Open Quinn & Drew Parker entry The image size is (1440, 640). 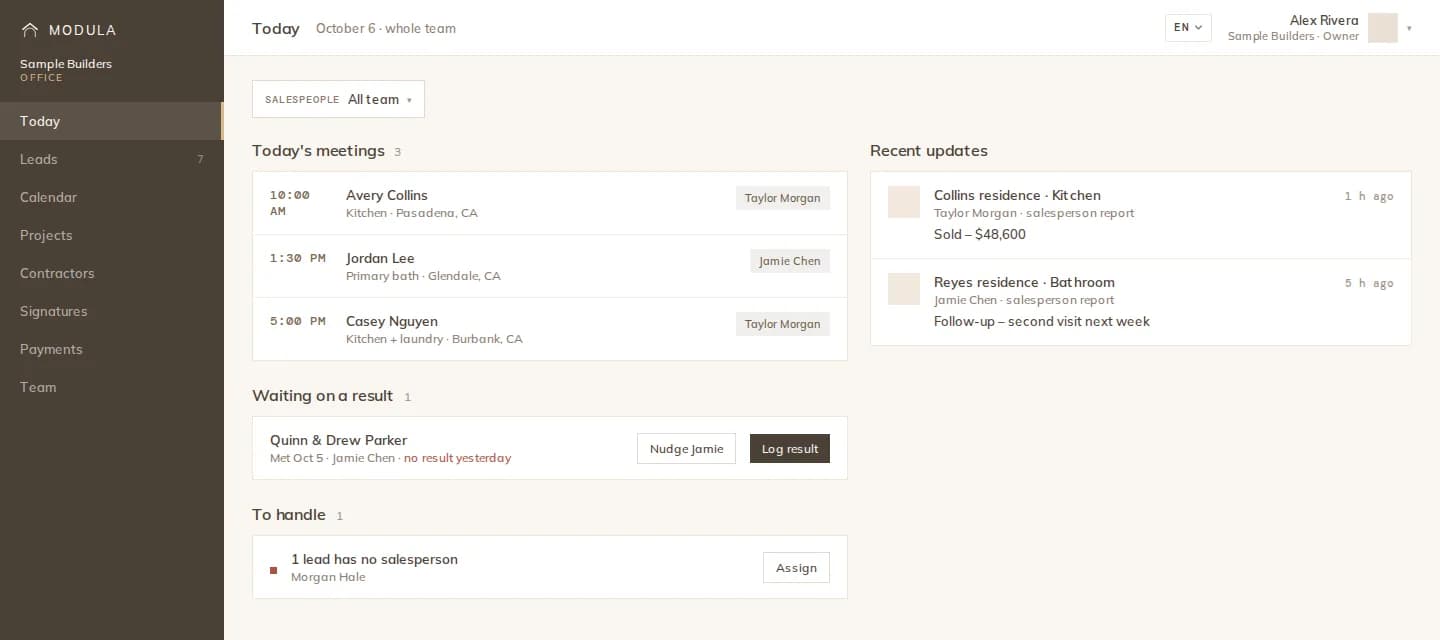(x=550, y=448)
